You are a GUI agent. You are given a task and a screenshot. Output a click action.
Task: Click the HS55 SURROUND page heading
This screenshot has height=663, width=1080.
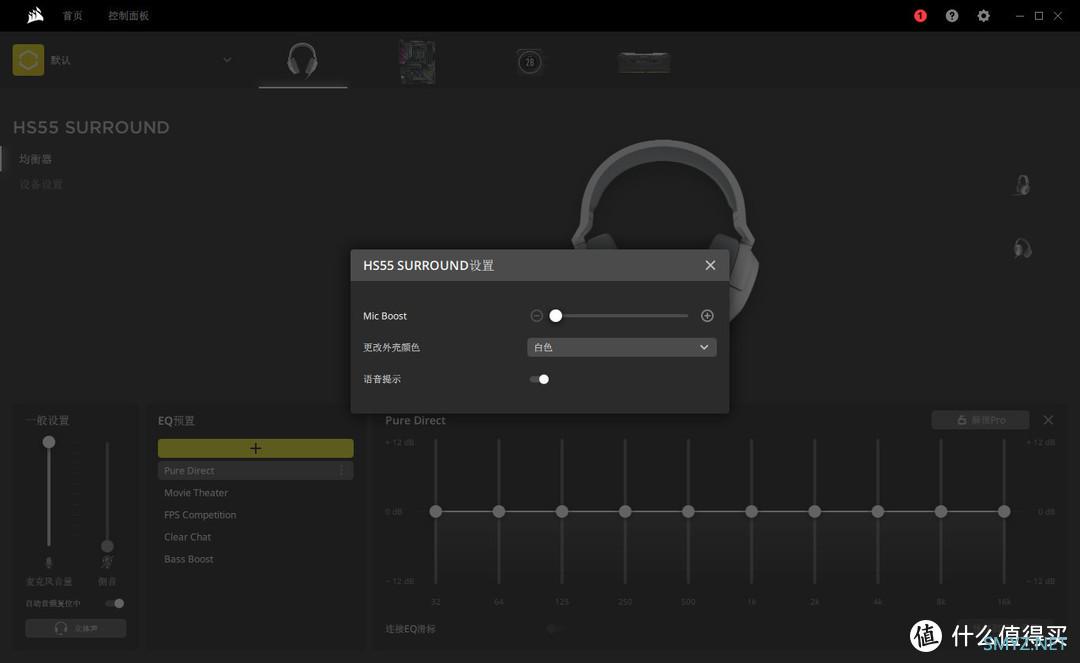click(x=91, y=127)
